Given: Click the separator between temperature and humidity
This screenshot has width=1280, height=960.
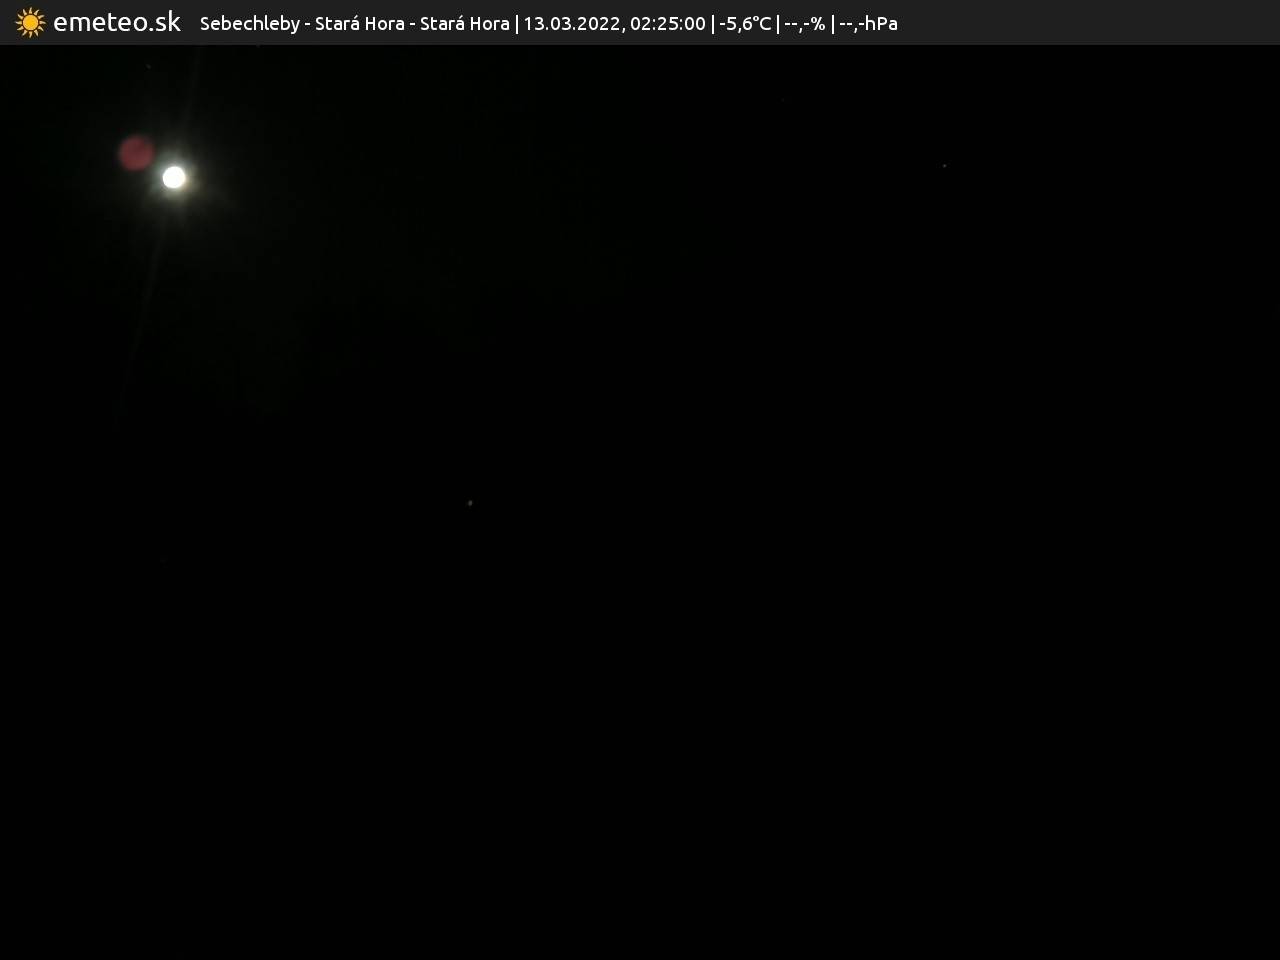Looking at the screenshot, I should click(778, 23).
